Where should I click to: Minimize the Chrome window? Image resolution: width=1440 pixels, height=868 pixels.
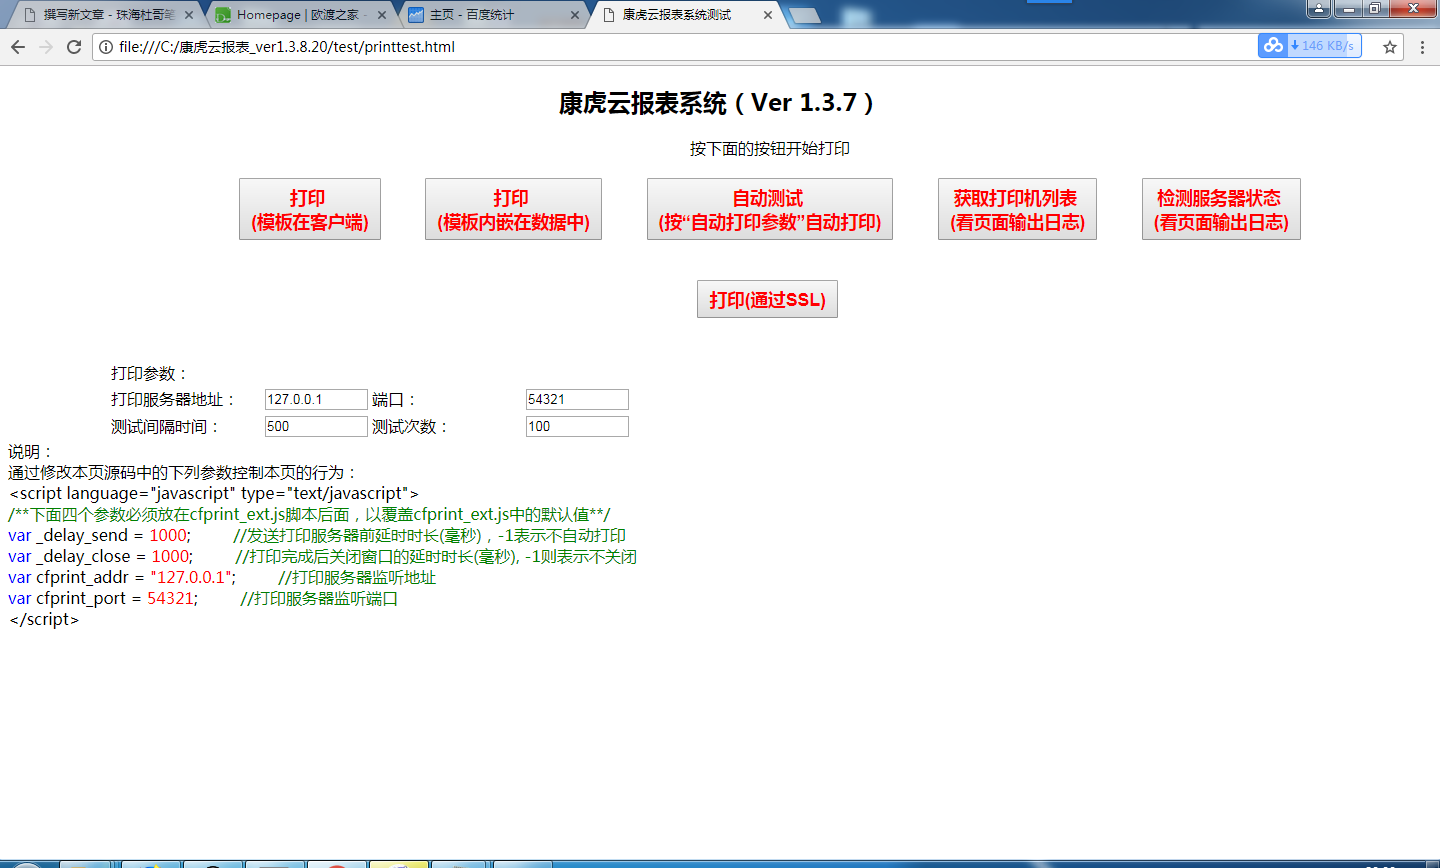1348,8
